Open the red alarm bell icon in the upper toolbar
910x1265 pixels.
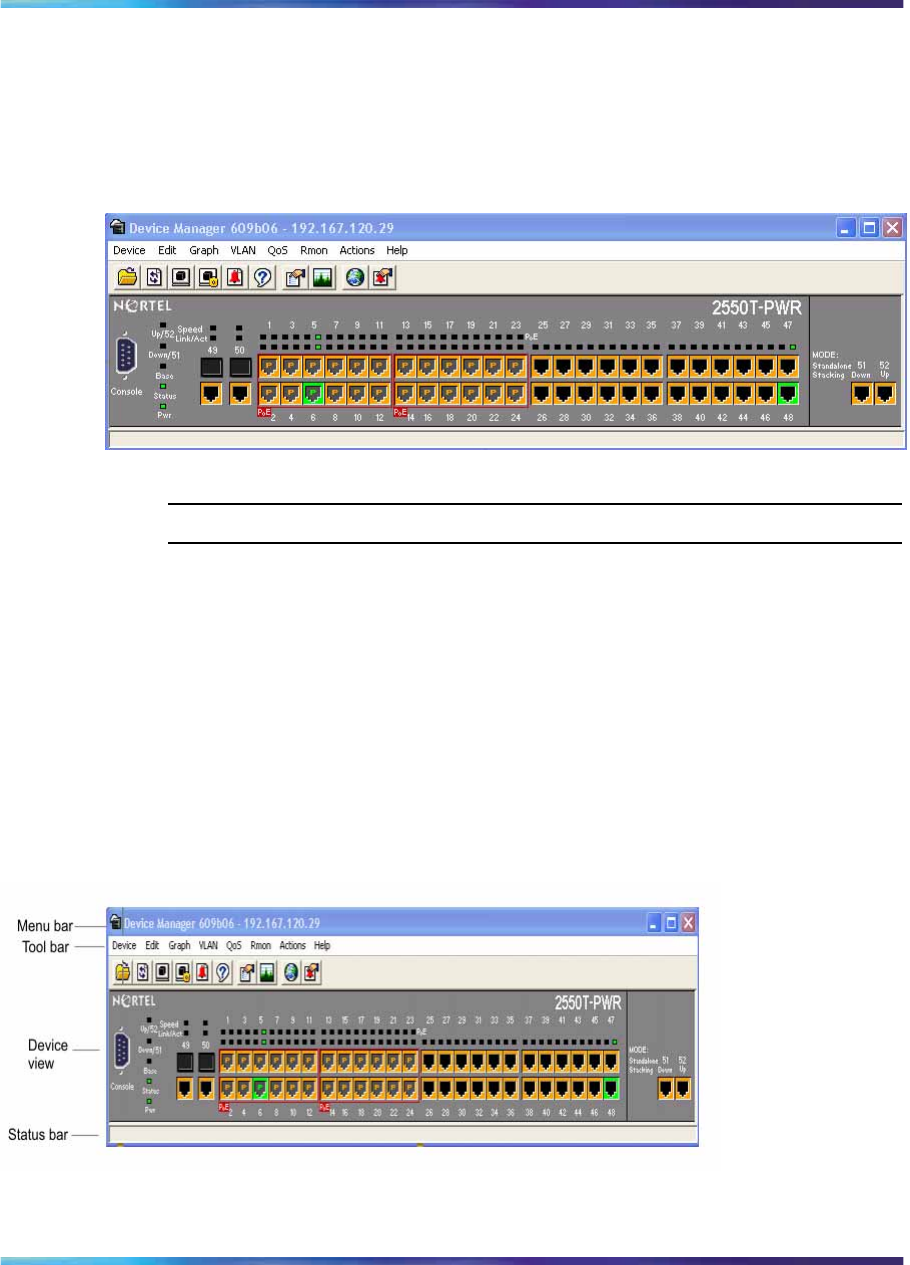[x=234, y=279]
